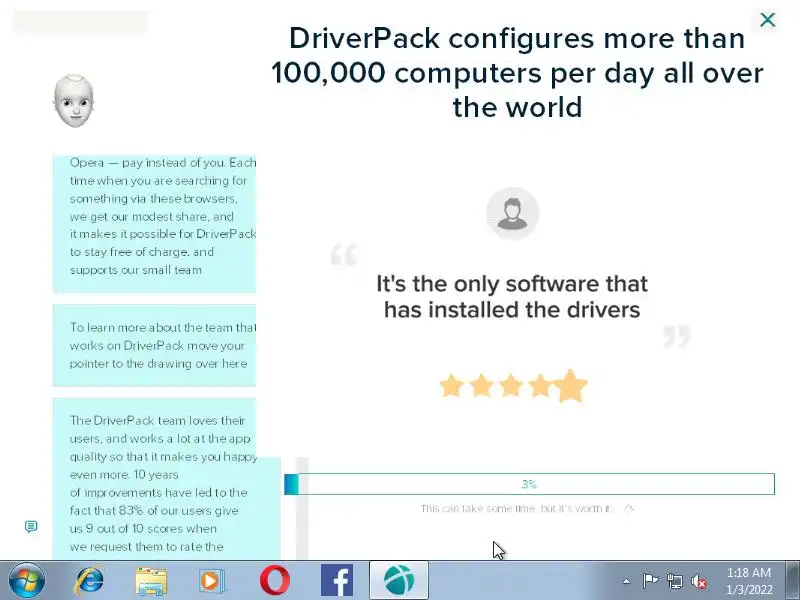Open the Windows Start menu orb
This screenshot has height=600, width=800.
pyautogui.click(x=27, y=580)
